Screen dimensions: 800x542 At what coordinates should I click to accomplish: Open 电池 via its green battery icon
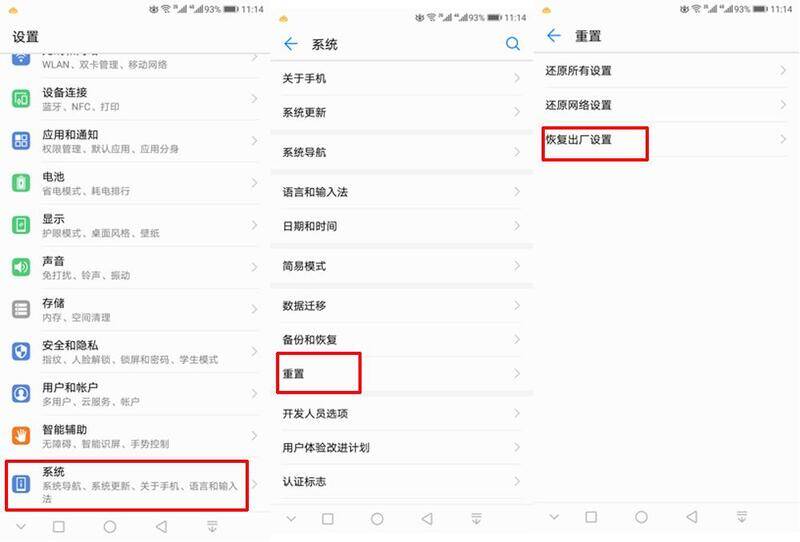pyautogui.click(x=21, y=183)
